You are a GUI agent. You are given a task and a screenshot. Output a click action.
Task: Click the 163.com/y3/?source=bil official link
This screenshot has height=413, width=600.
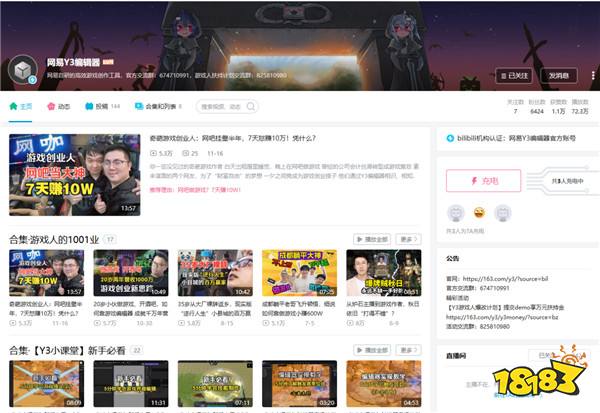505,279
